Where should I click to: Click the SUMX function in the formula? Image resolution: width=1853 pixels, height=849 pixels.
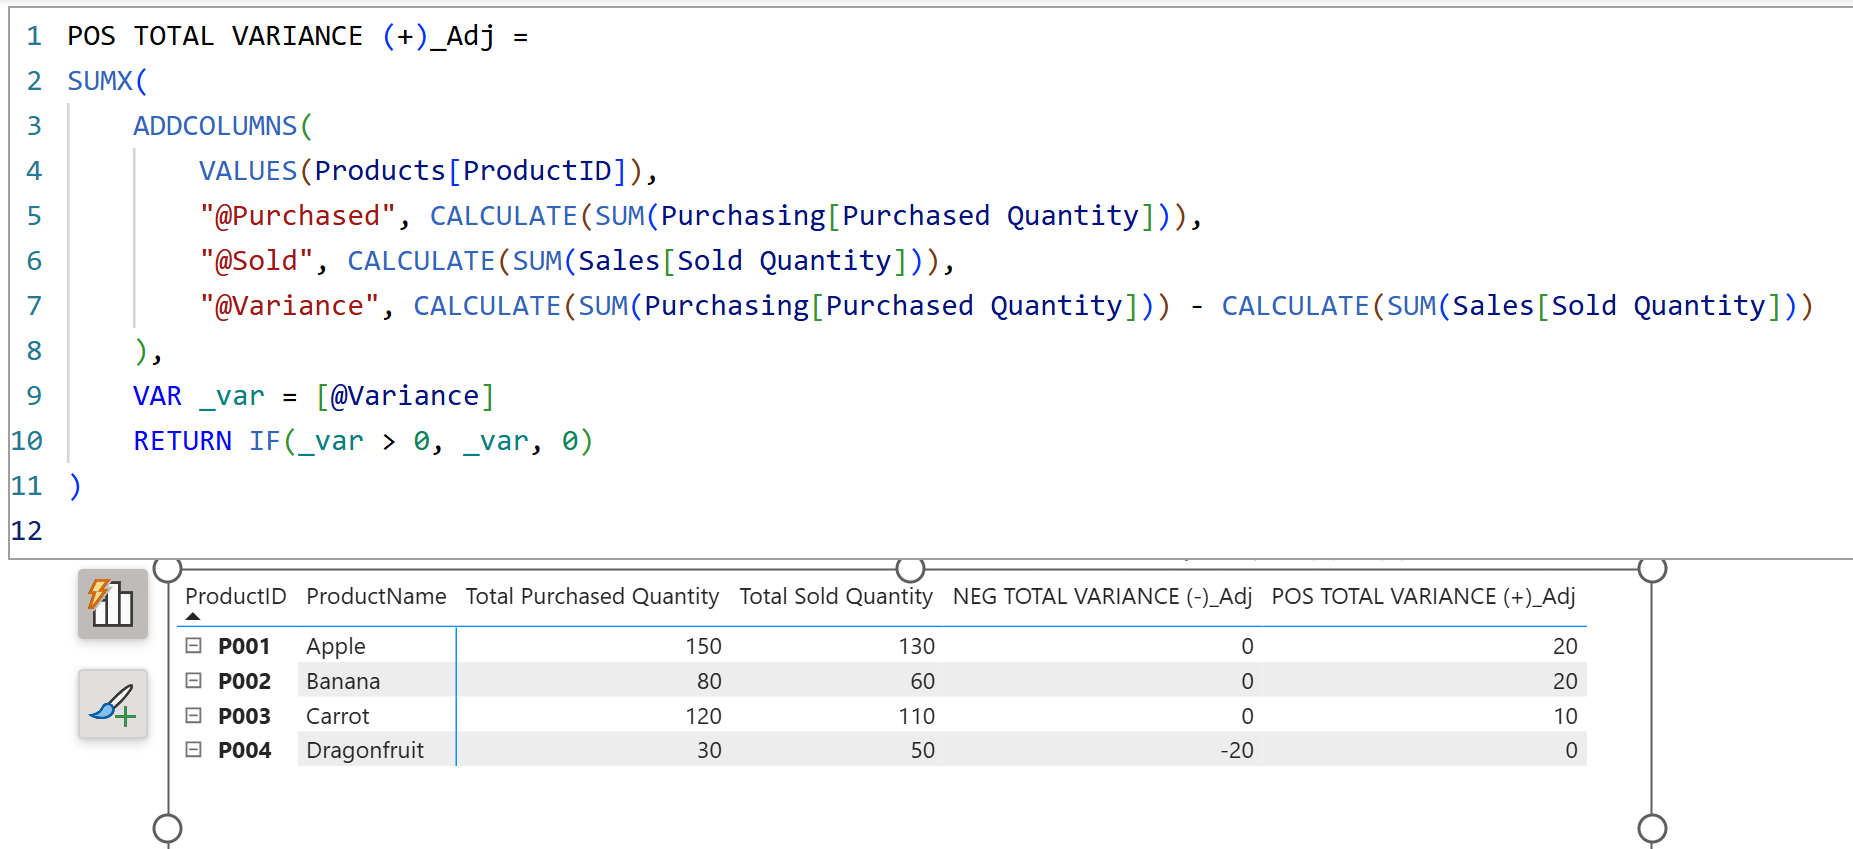pos(100,81)
